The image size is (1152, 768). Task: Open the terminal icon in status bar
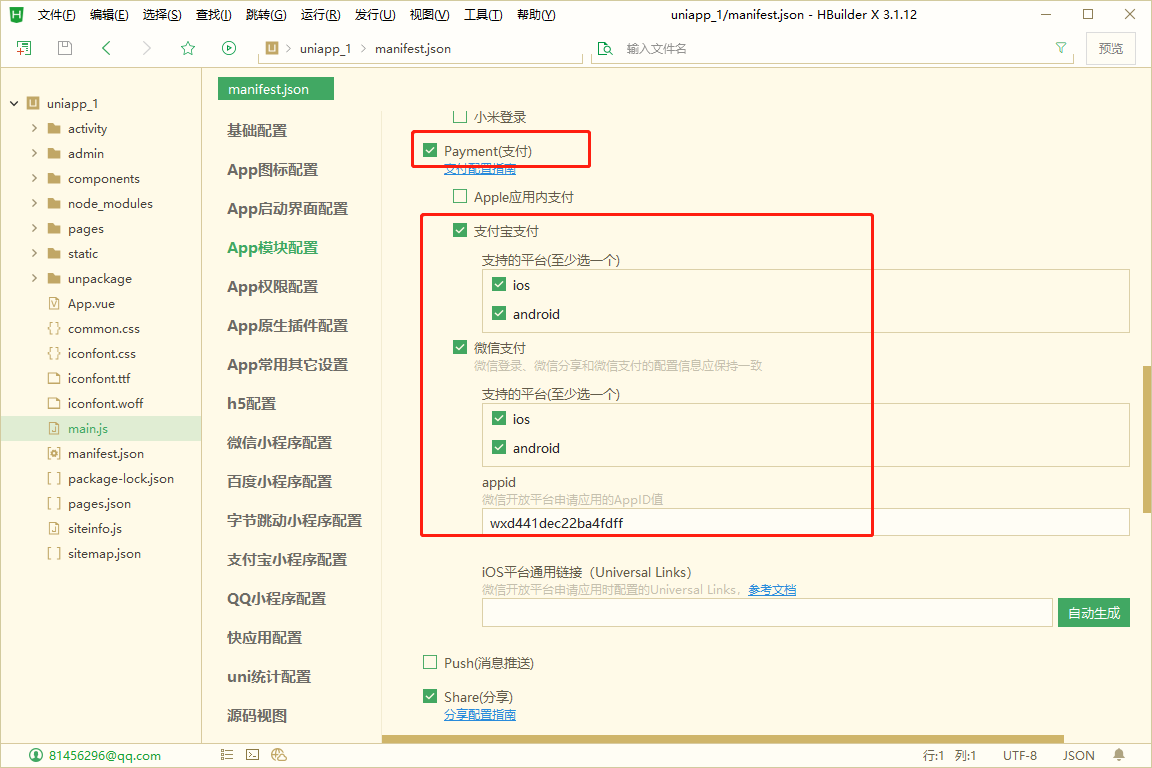[x=253, y=755]
